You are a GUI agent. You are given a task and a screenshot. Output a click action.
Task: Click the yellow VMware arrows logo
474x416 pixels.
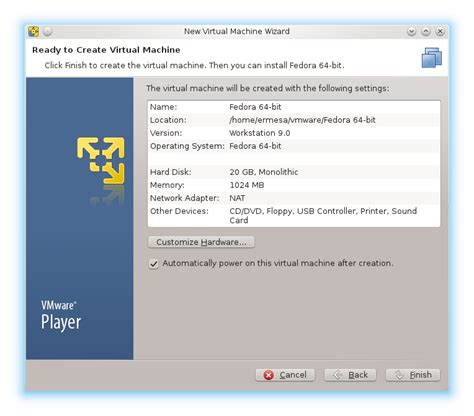[x=101, y=160]
